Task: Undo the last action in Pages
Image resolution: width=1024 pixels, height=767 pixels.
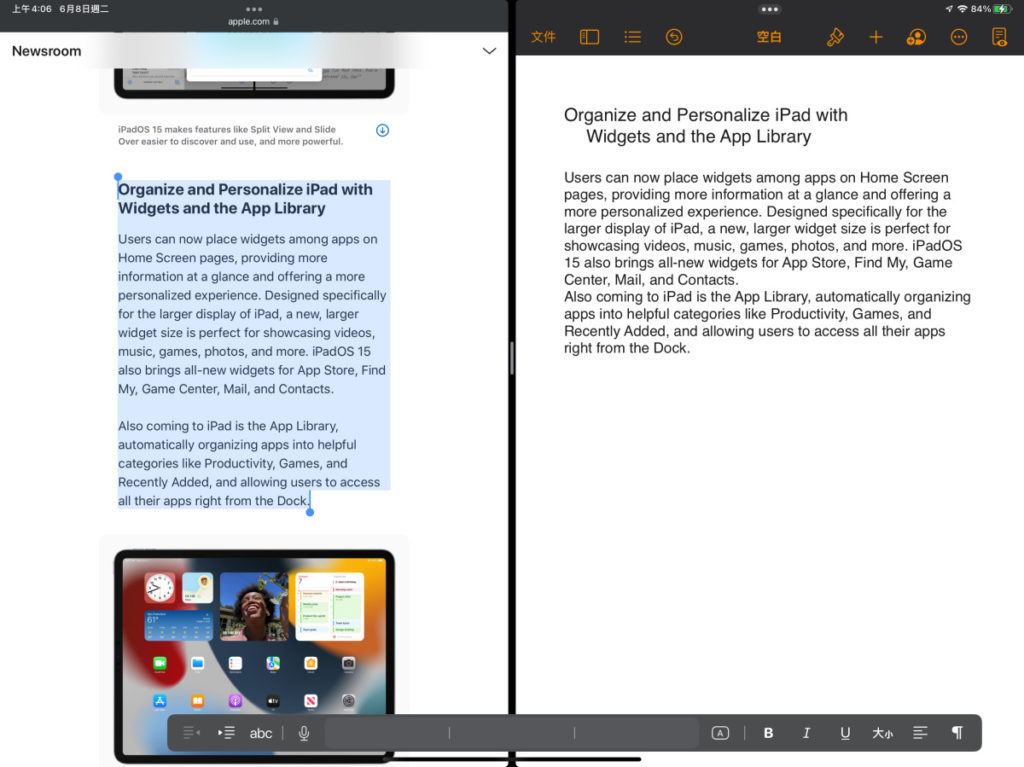Action: tap(674, 37)
